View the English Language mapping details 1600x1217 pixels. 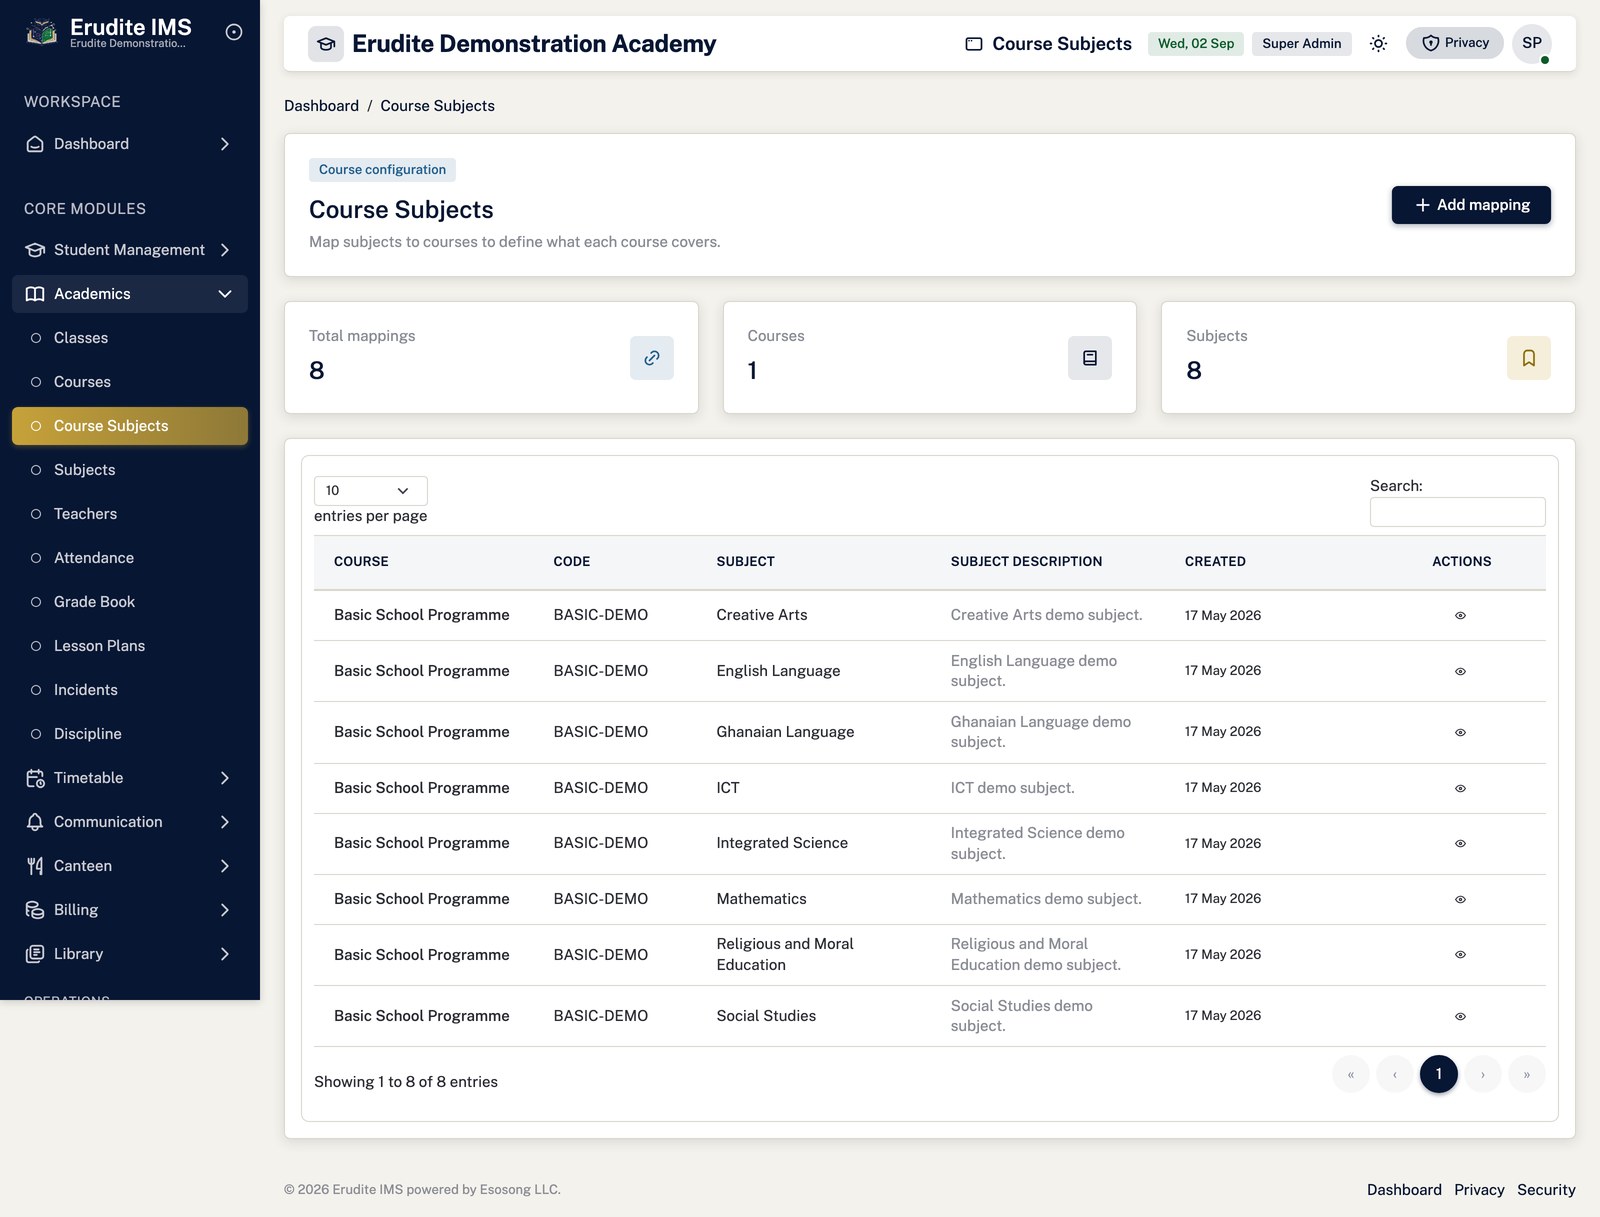(x=1460, y=672)
